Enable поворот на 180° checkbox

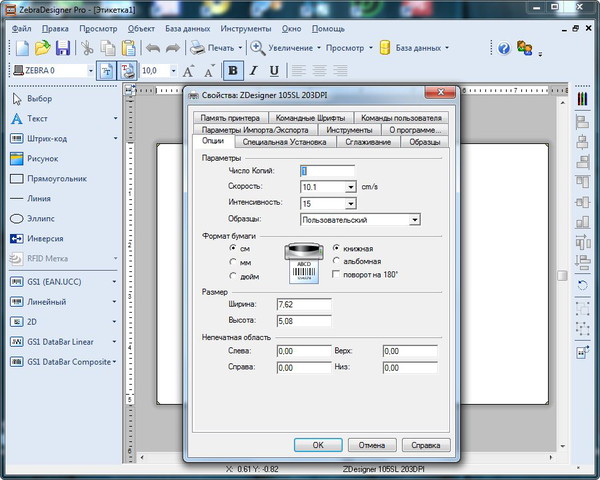(x=336, y=274)
